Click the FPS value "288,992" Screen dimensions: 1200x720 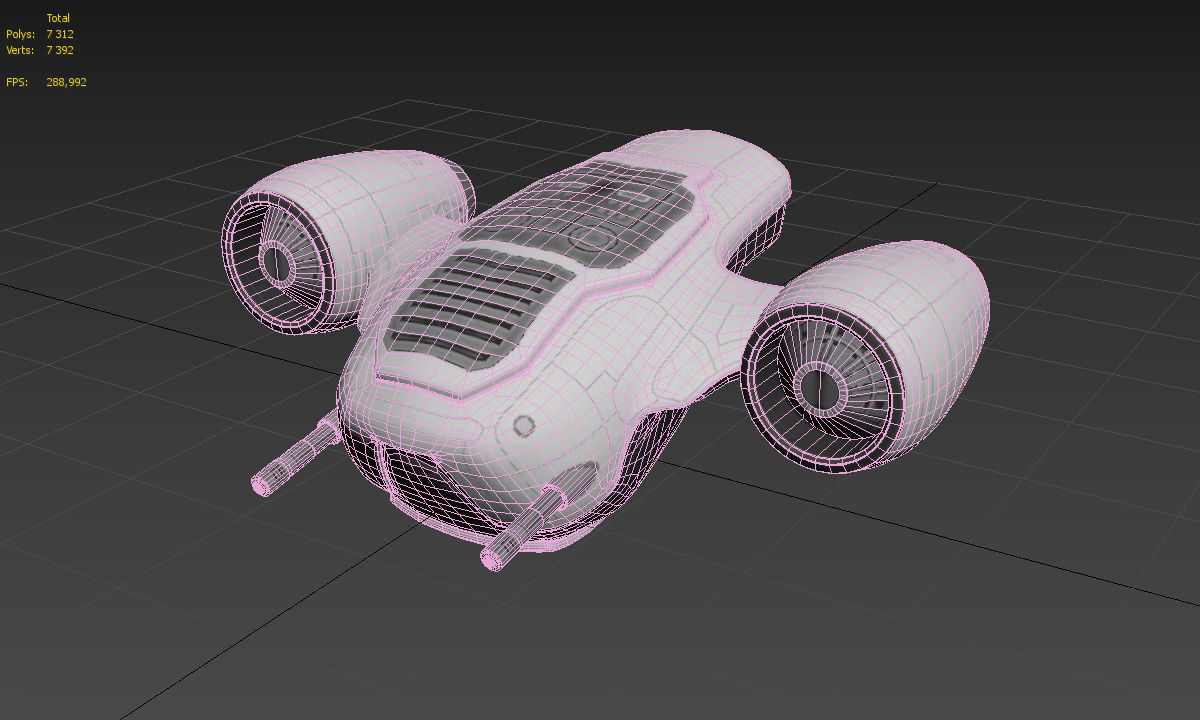tap(66, 82)
